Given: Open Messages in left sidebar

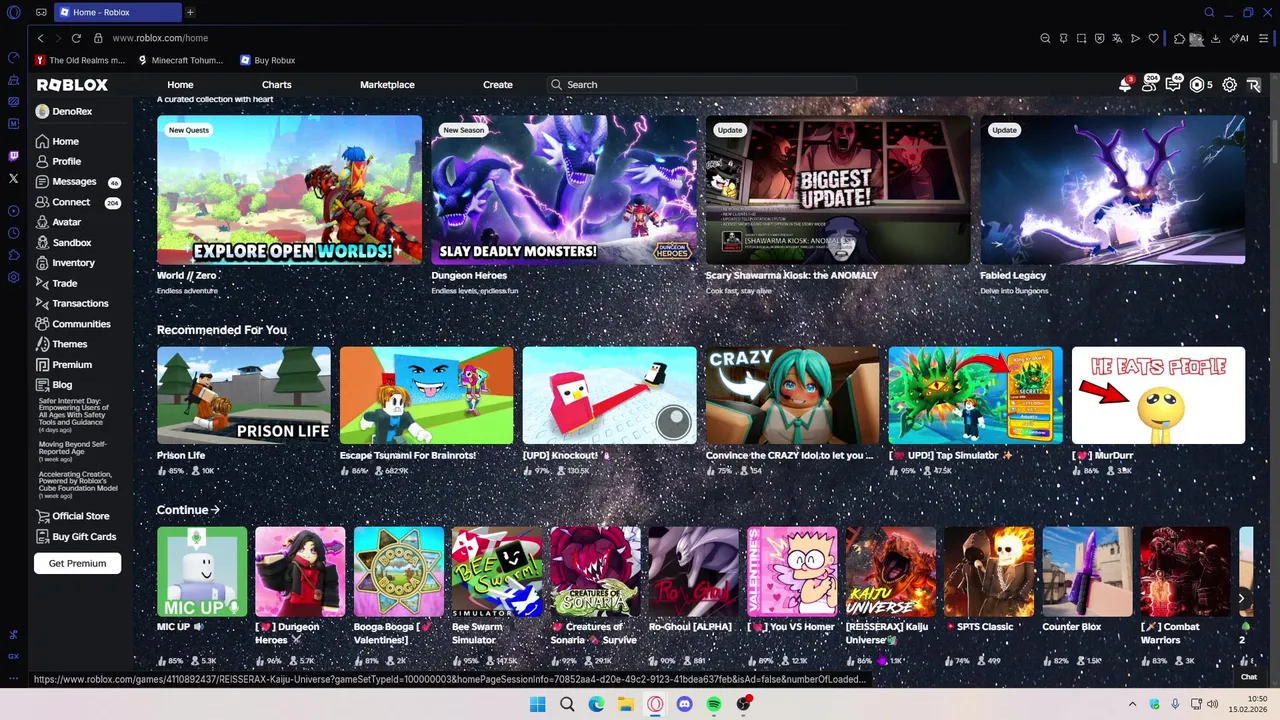Looking at the screenshot, I should (74, 182).
